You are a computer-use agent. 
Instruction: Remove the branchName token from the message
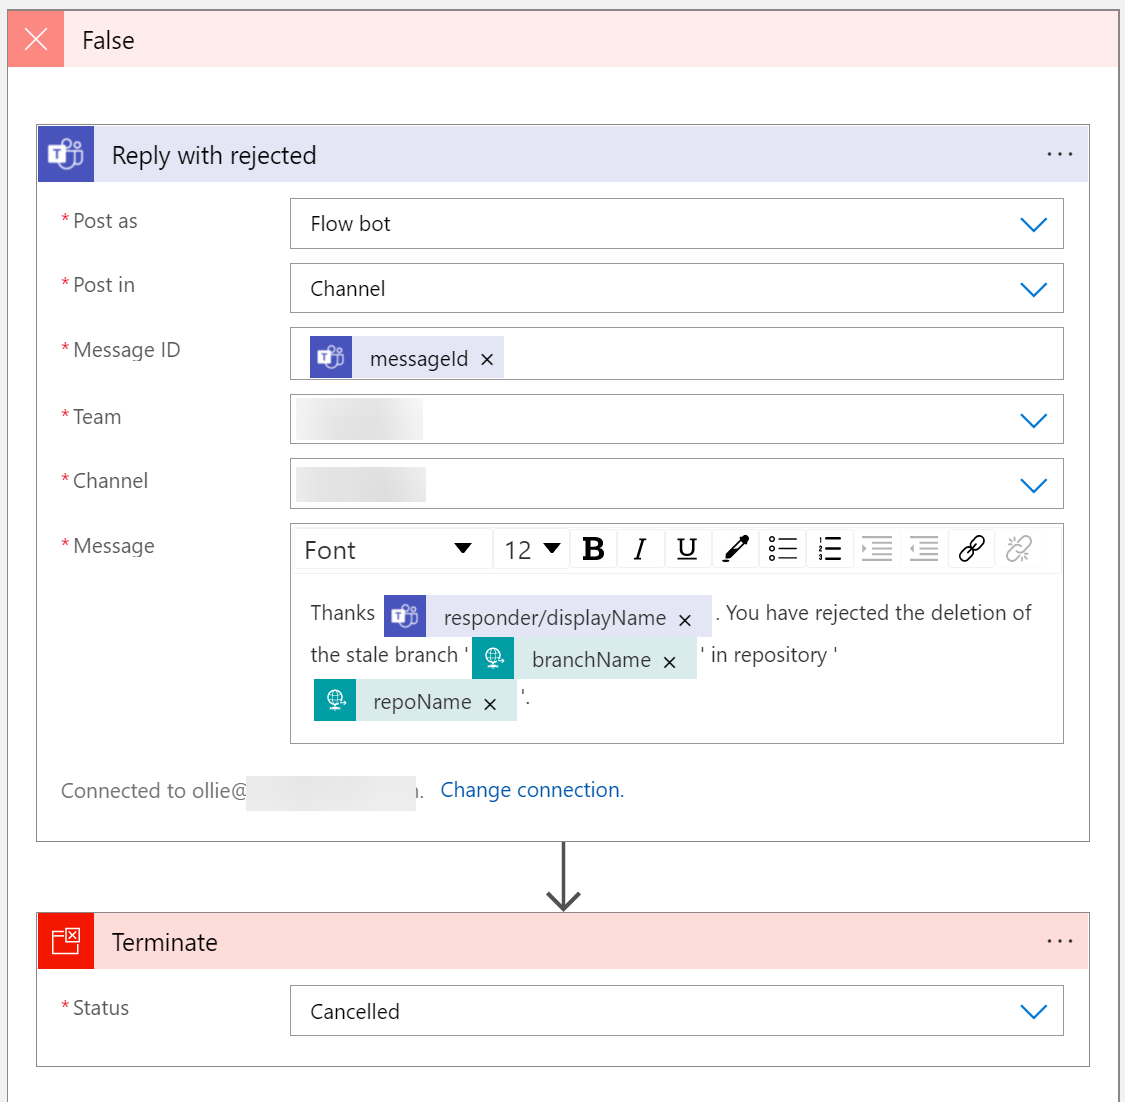[x=669, y=660]
